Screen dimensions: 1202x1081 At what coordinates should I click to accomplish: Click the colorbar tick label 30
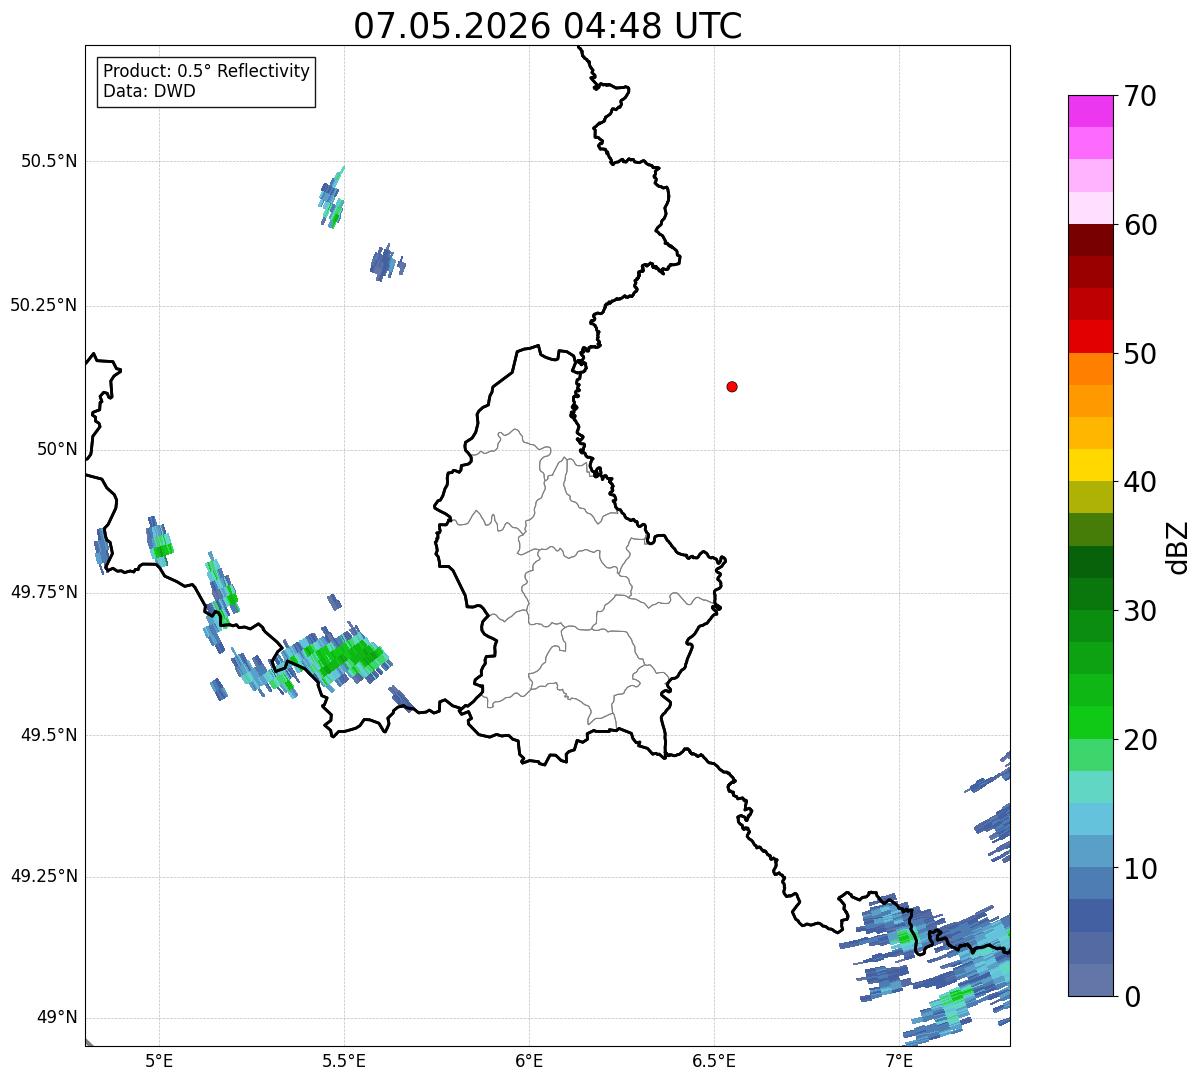point(1141,611)
